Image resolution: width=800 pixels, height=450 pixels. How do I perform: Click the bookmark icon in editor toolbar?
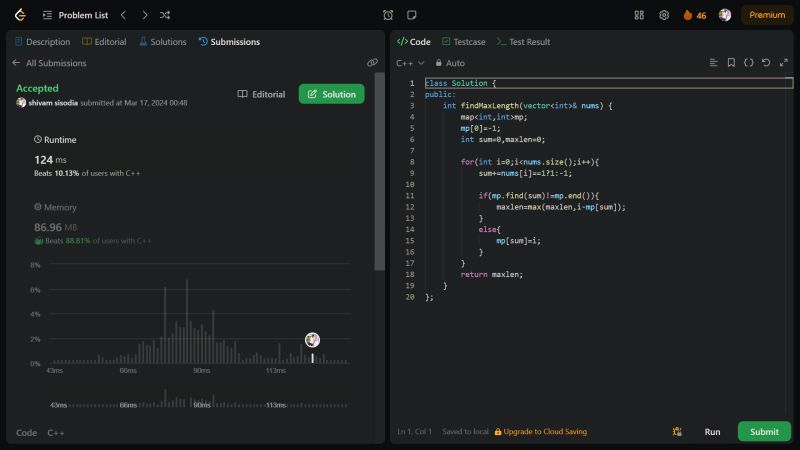point(731,62)
